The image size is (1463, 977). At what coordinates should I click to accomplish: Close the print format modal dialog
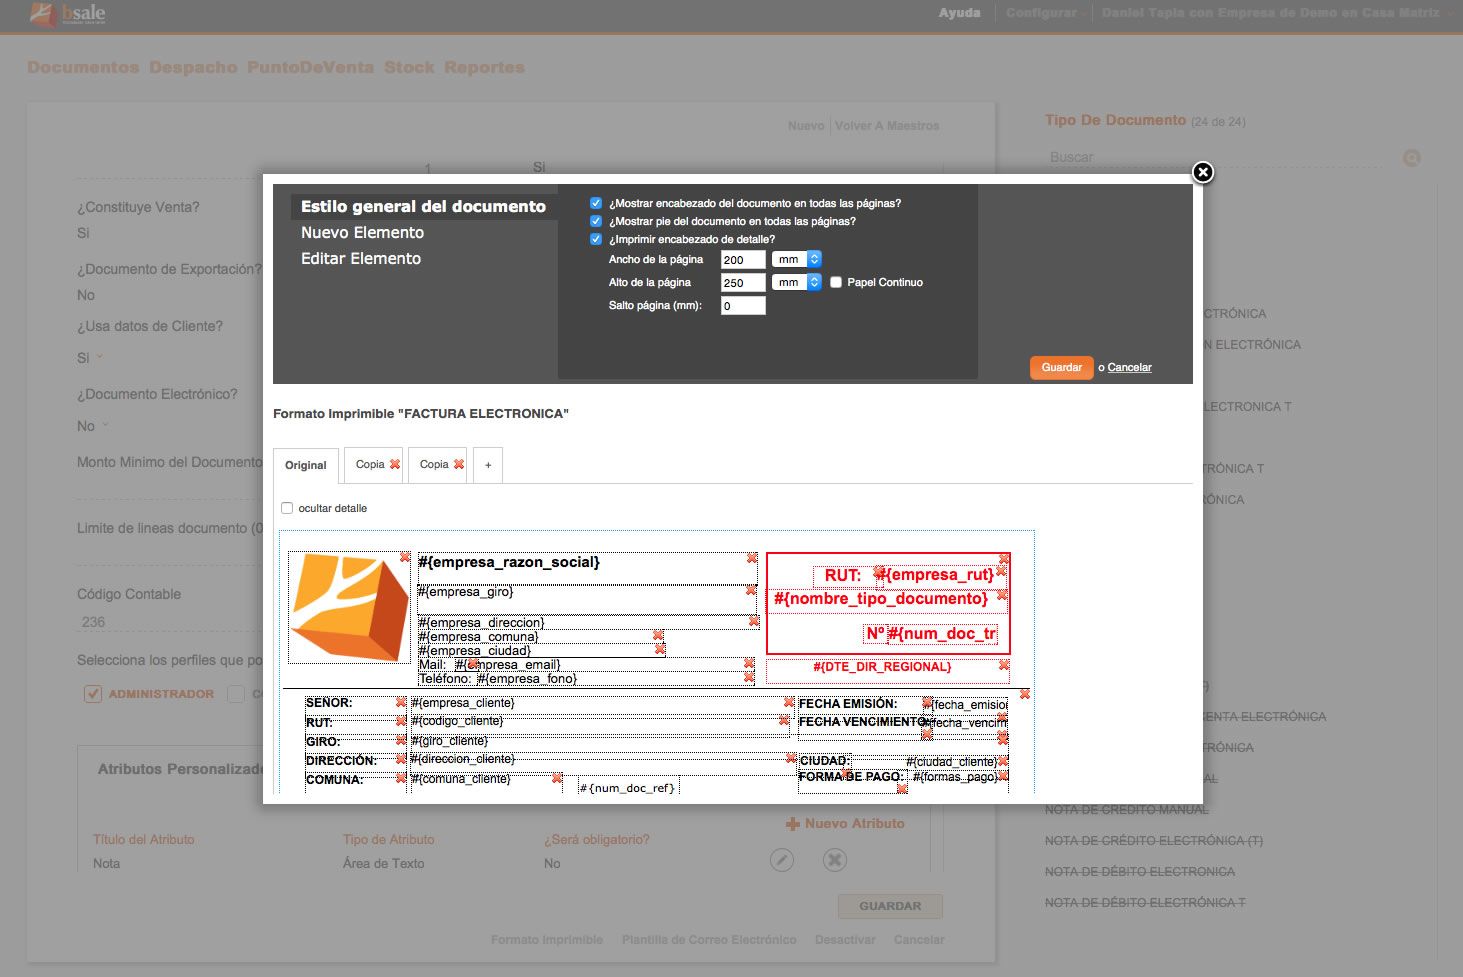pos(1202,172)
